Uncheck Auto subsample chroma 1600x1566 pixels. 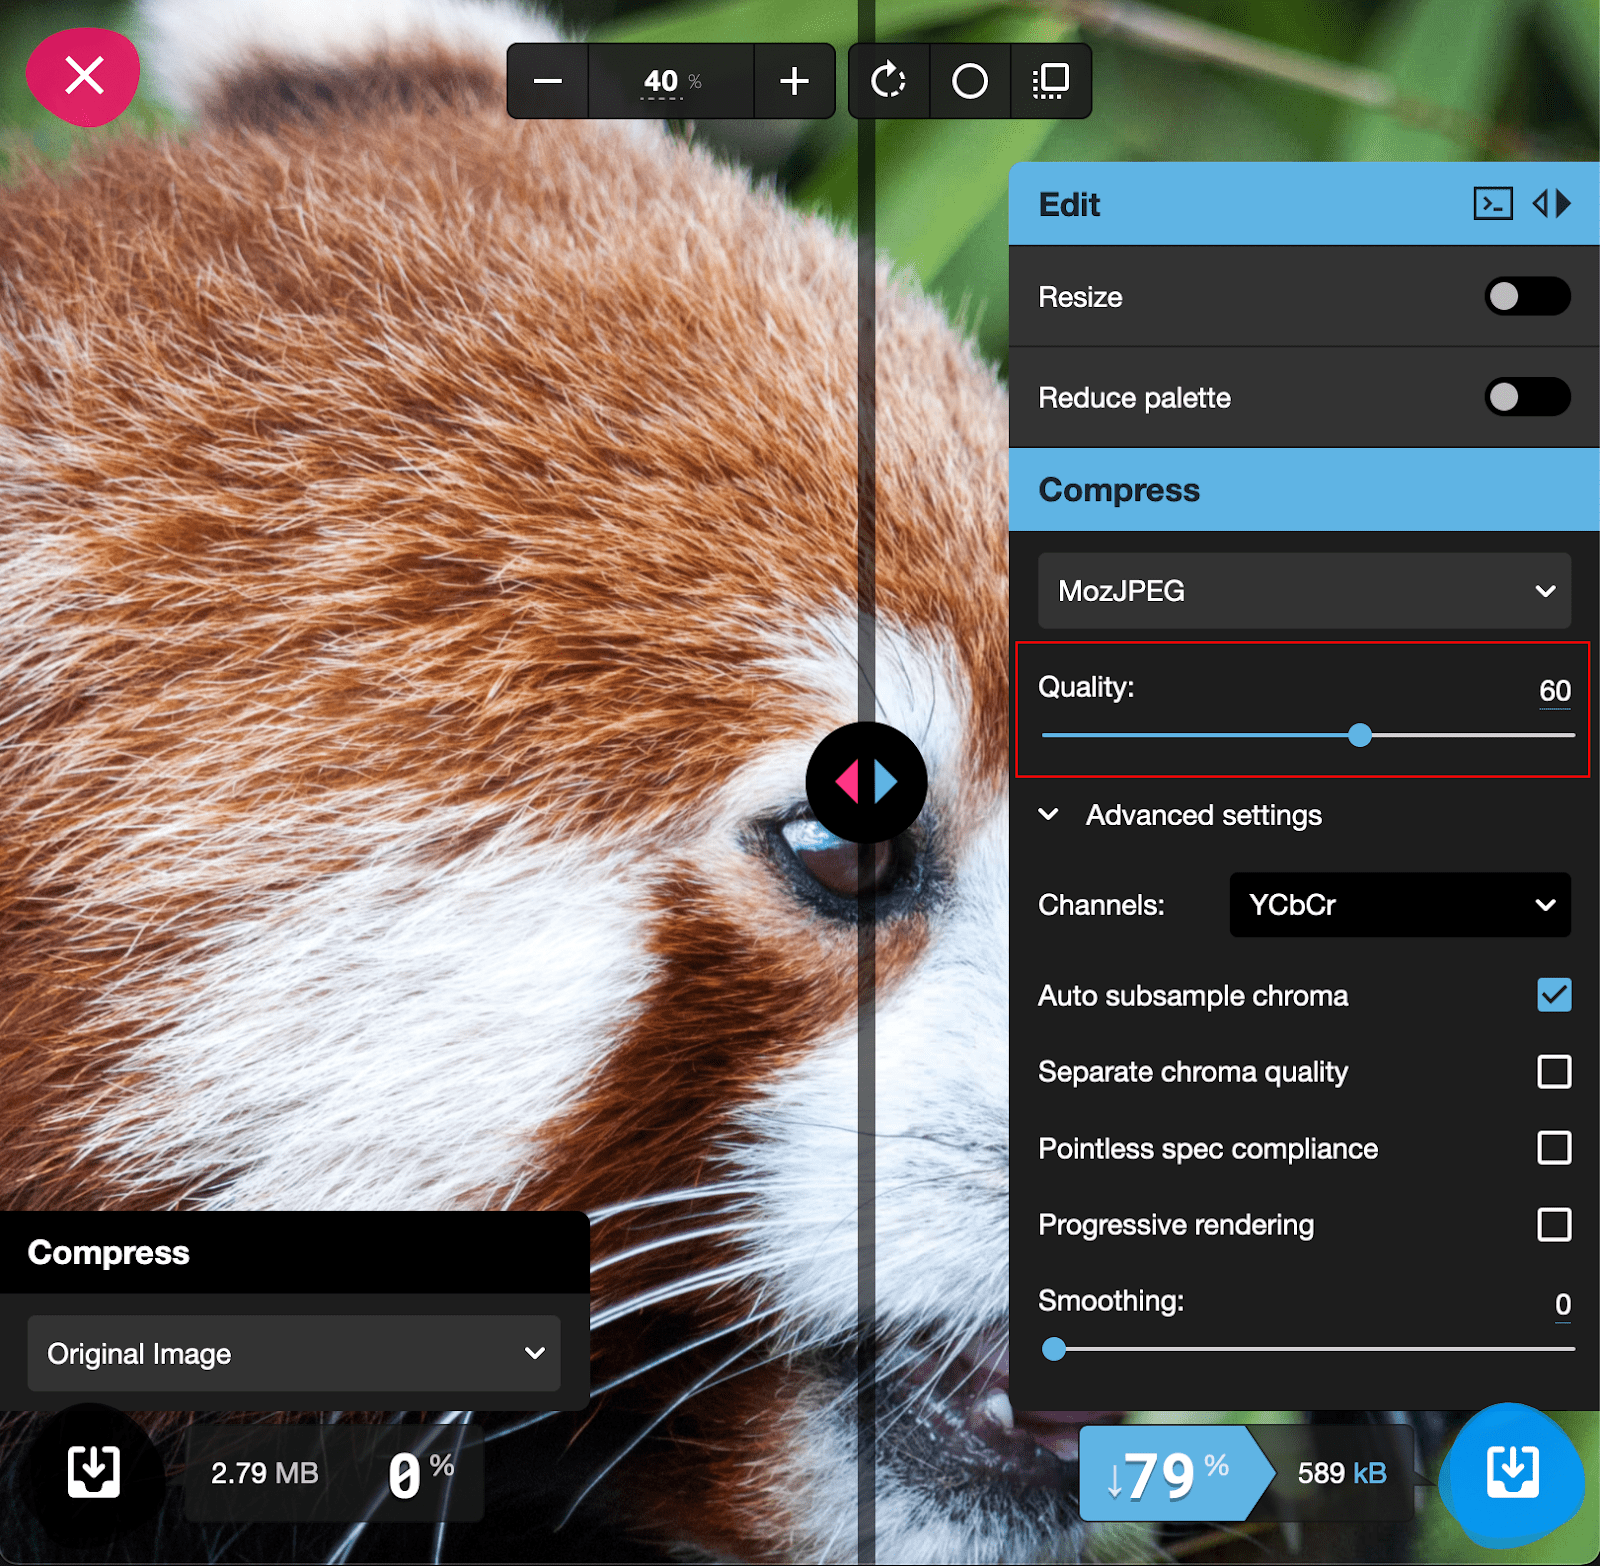1553,995
